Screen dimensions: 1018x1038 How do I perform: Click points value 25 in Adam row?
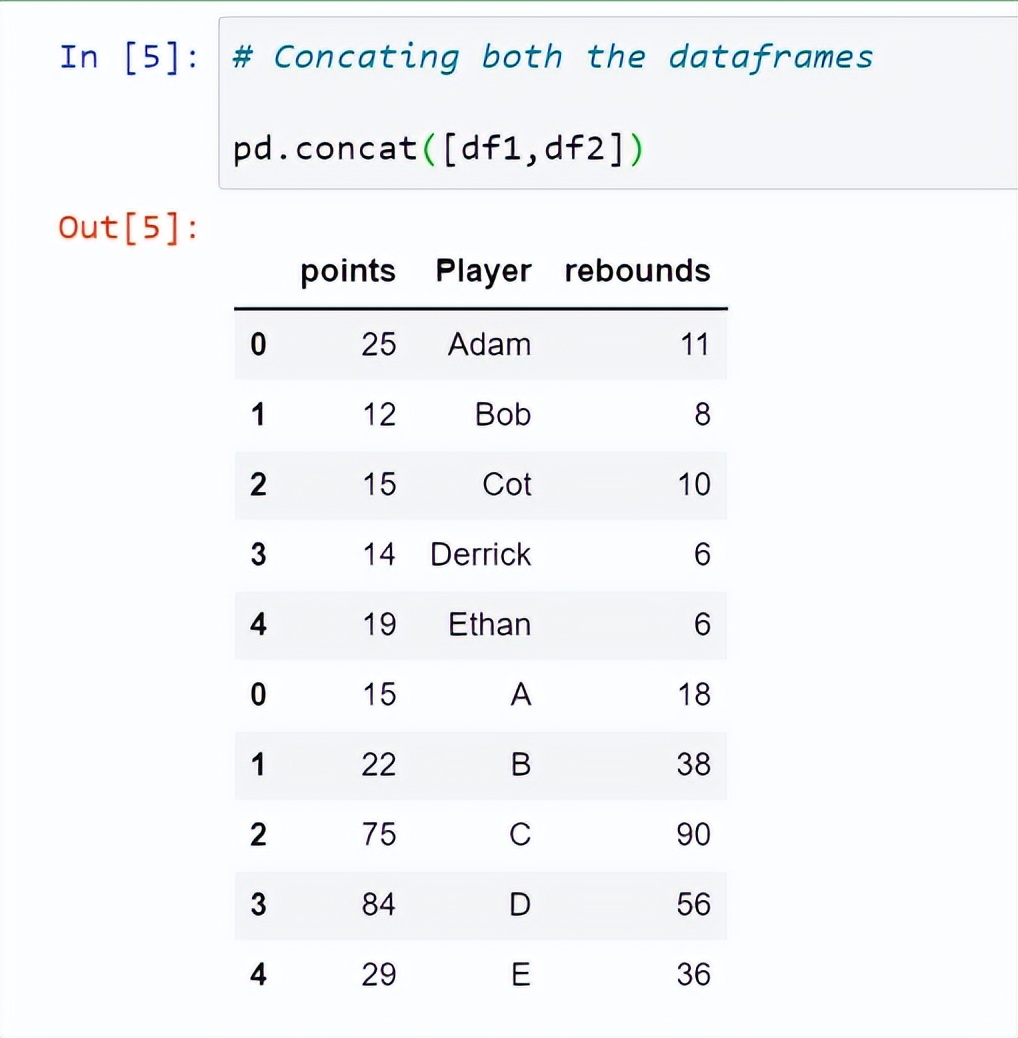pos(379,345)
